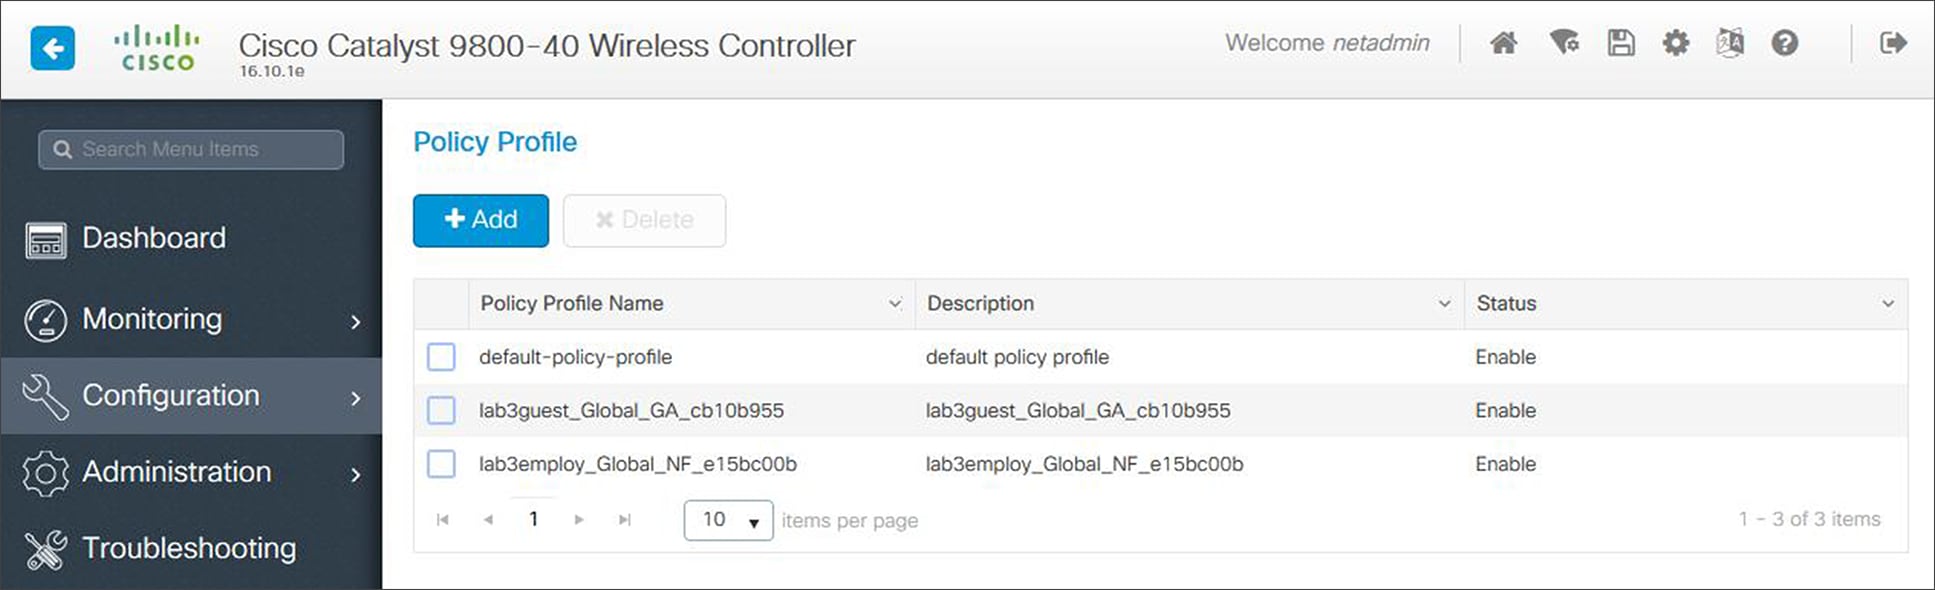Expand Administration submenu chevron
The image size is (1935, 590).
pyautogui.click(x=356, y=474)
